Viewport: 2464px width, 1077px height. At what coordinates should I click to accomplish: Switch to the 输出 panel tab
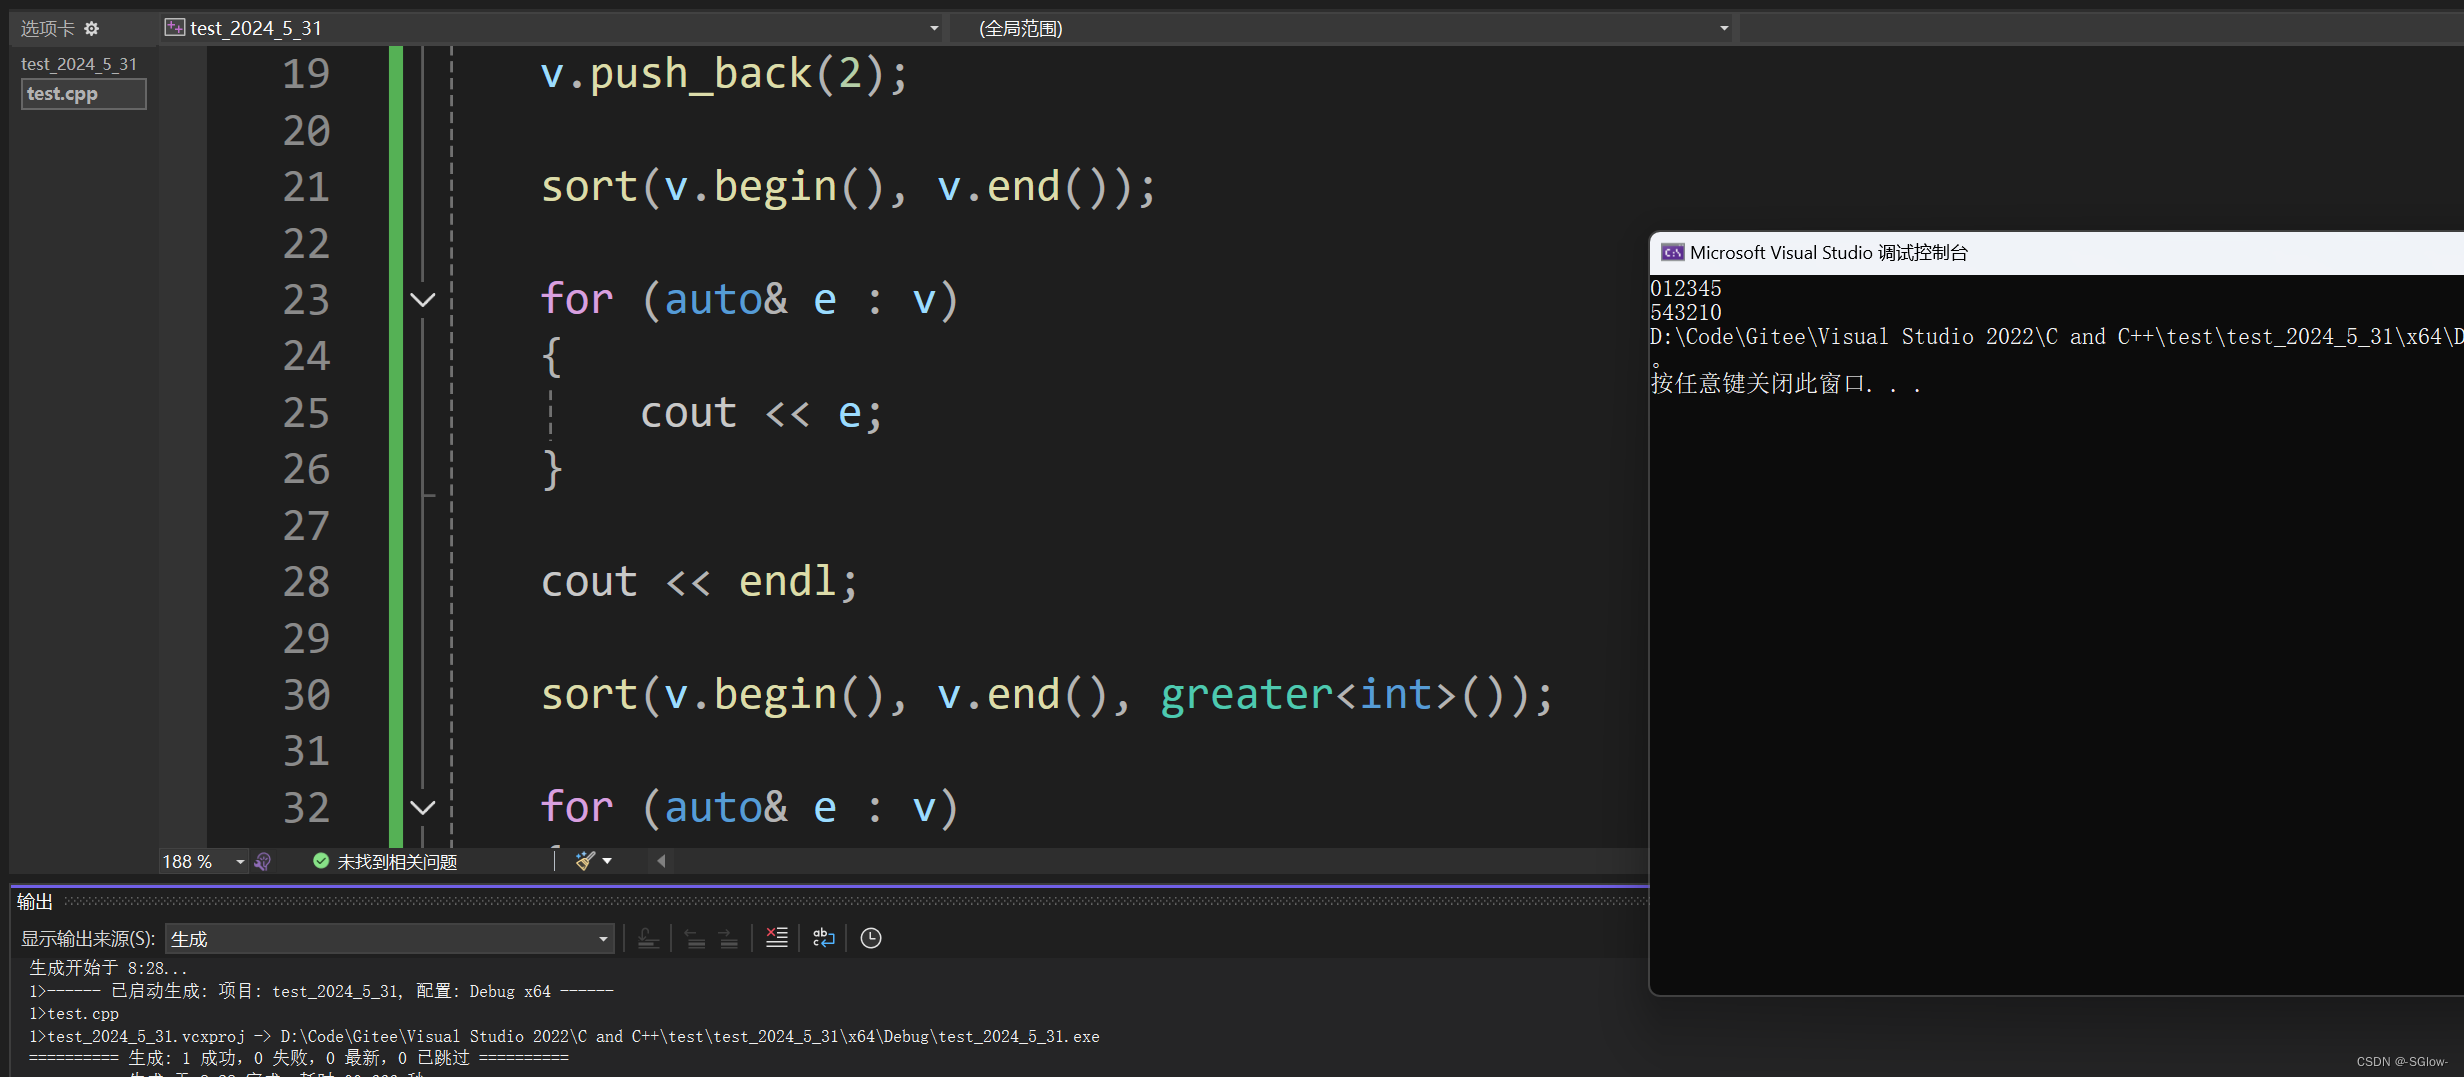click(34, 901)
